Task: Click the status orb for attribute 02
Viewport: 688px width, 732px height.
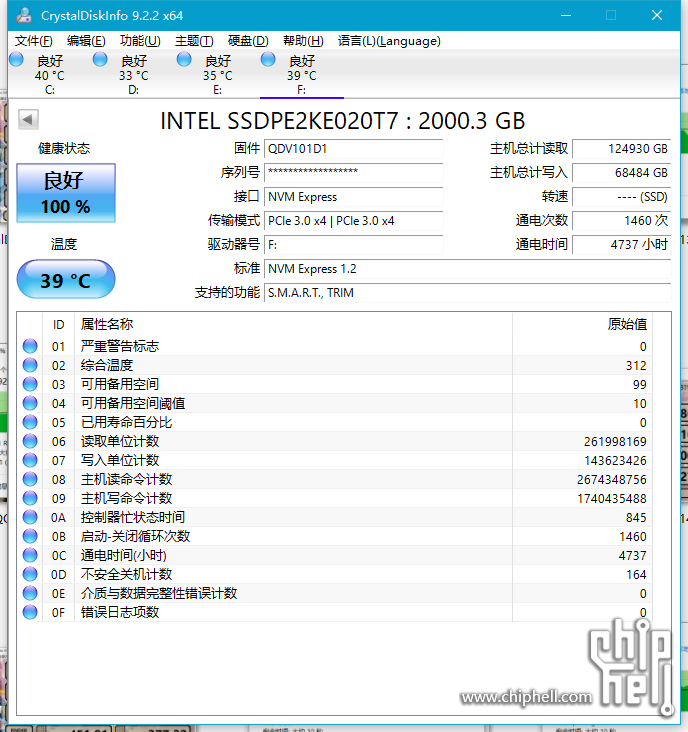Action: [x=30, y=365]
